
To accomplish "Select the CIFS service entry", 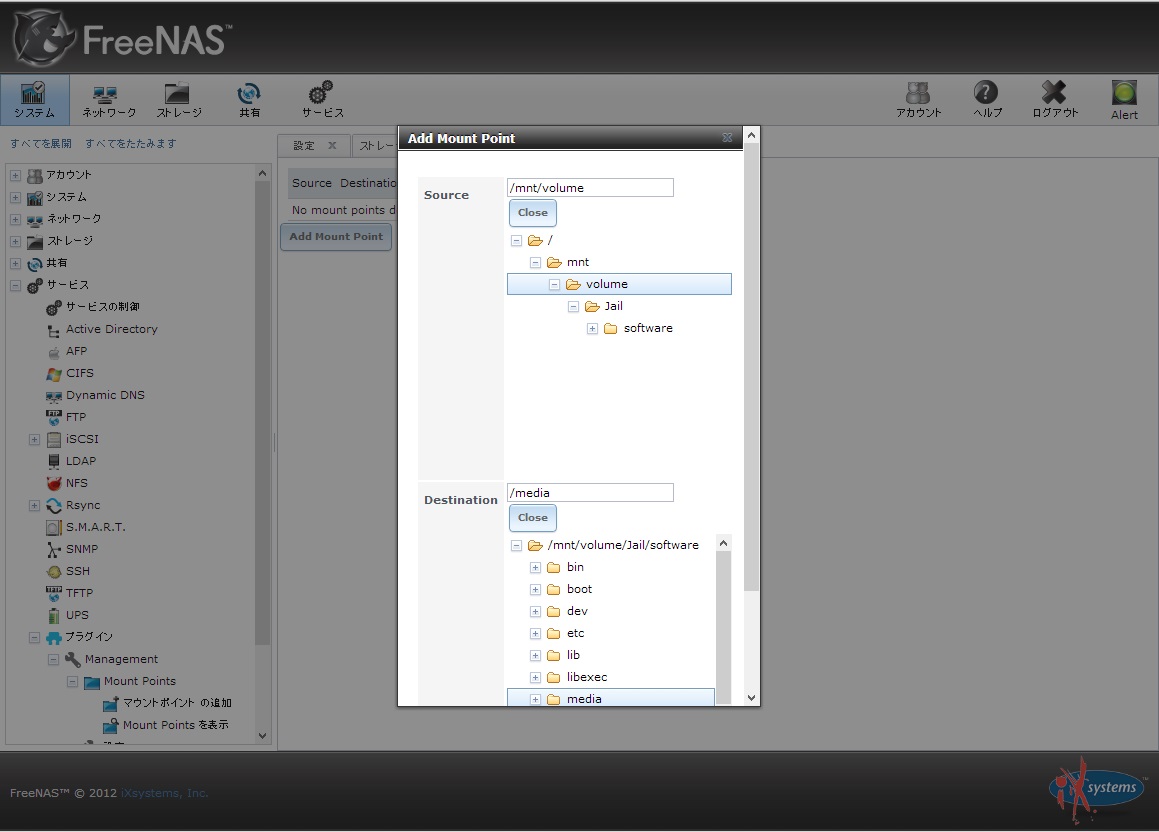I will pyautogui.click(x=80, y=373).
